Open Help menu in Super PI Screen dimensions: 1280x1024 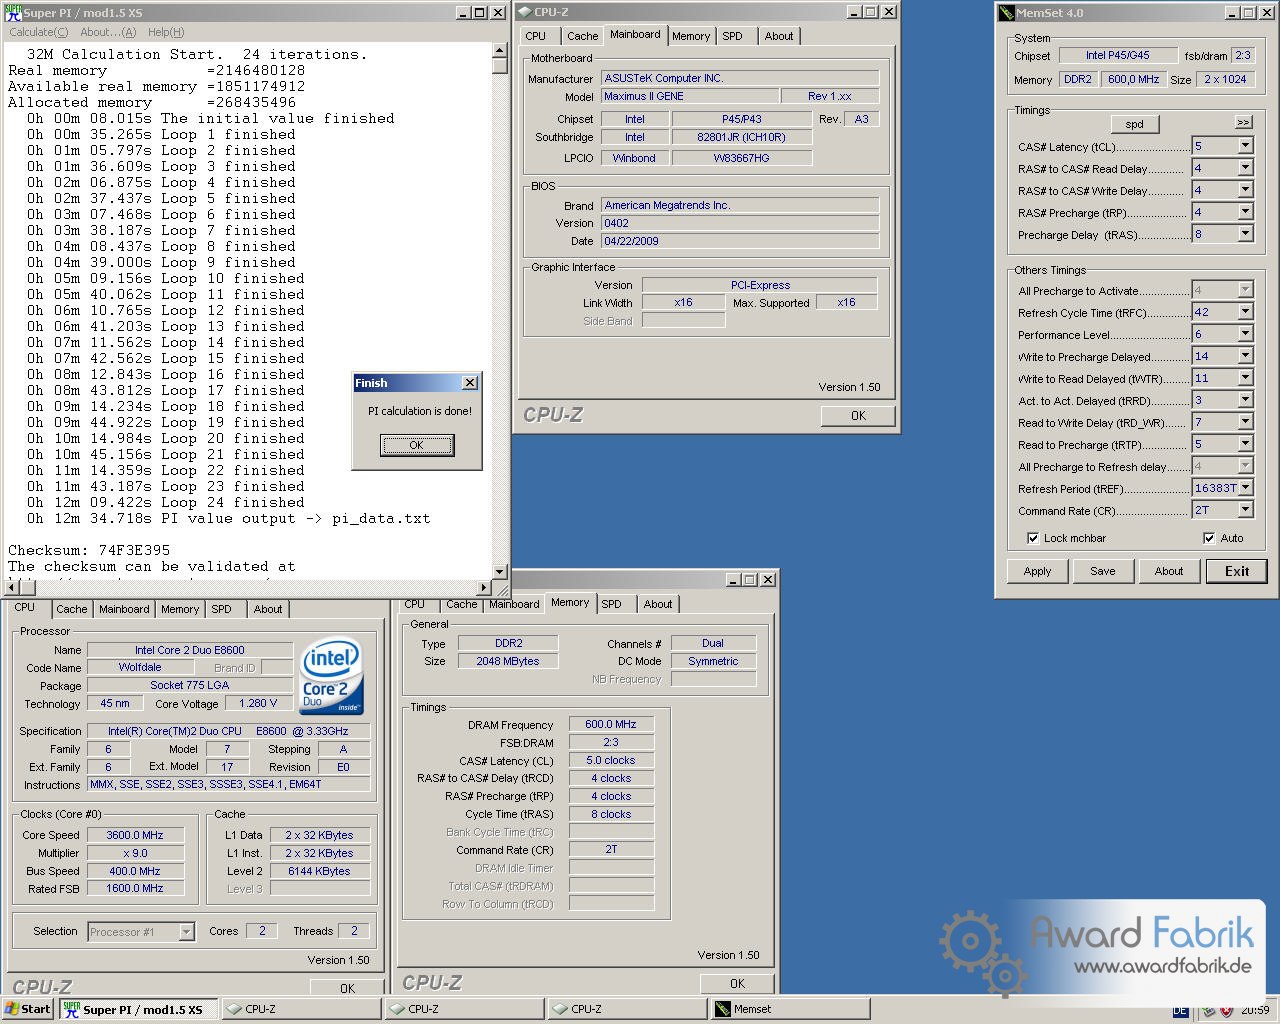click(x=166, y=32)
